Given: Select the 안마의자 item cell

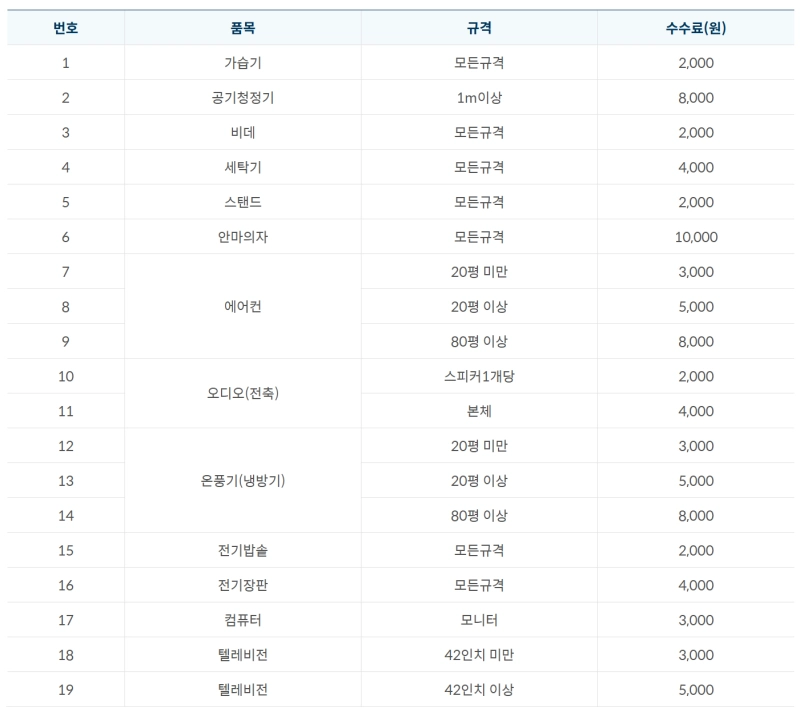Looking at the screenshot, I should tap(242, 237).
